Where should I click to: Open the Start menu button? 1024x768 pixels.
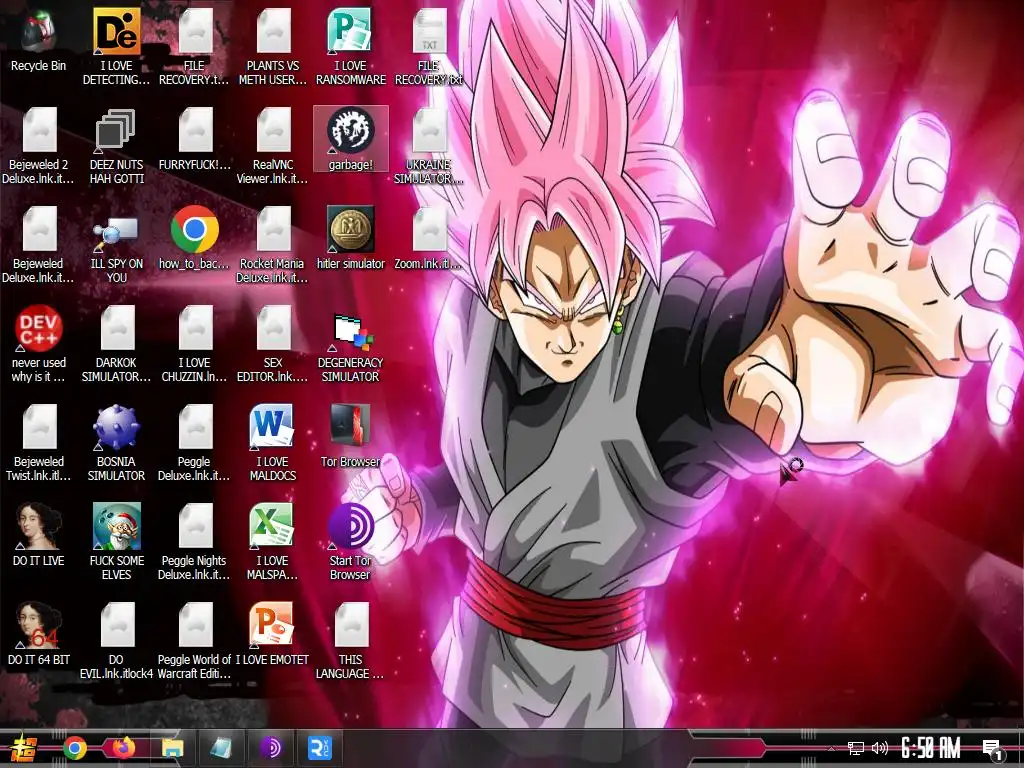24,748
